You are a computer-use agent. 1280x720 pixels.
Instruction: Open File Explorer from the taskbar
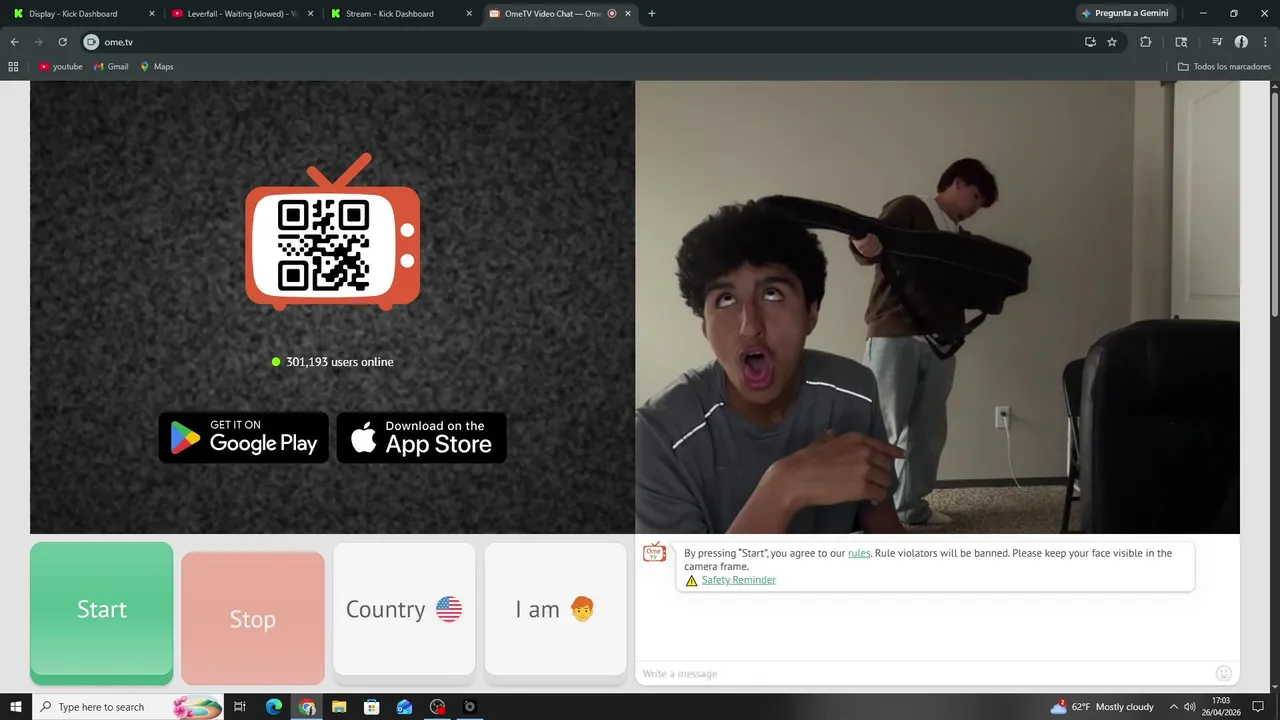tap(339, 707)
